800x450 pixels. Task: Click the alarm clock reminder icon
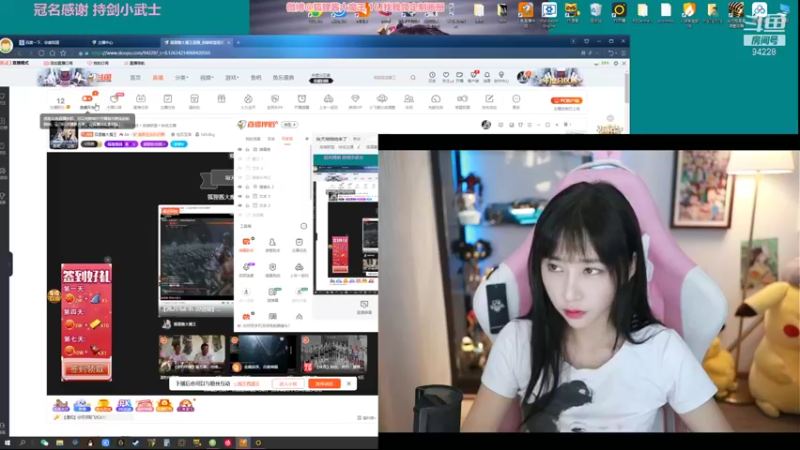coord(302,98)
